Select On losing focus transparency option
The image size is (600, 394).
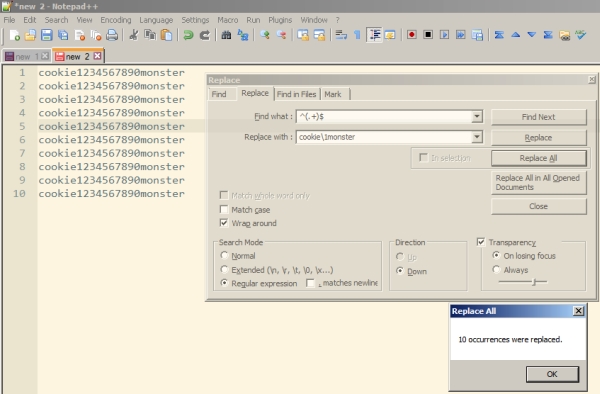[x=496, y=255]
